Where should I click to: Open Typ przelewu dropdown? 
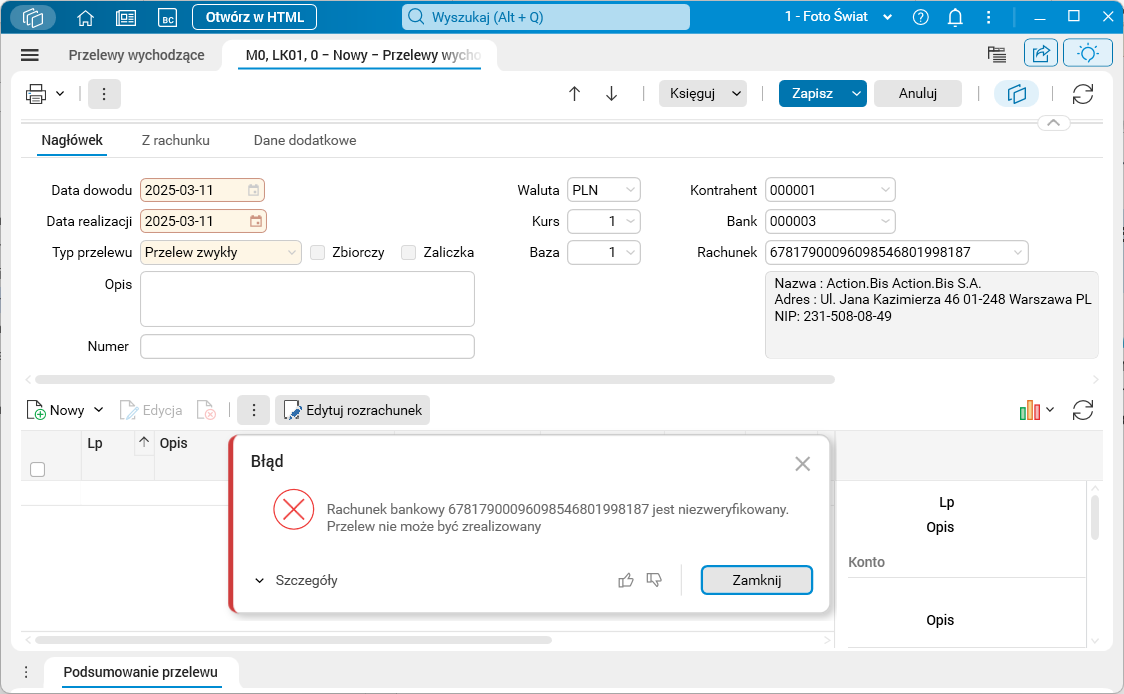point(292,252)
